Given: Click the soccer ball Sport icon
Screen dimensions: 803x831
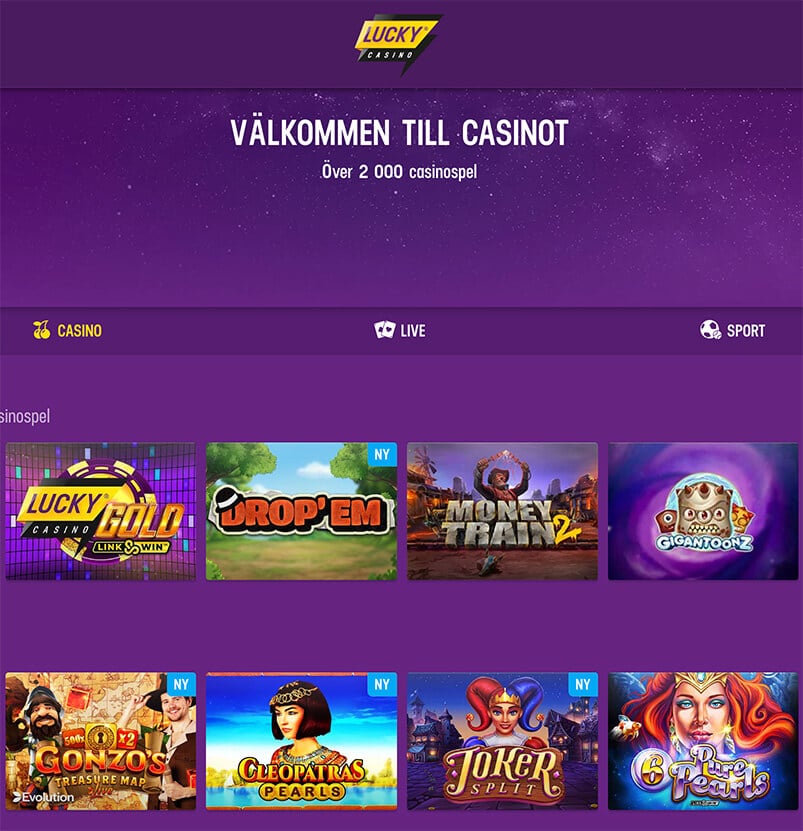Looking at the screenshot, I should pos(710,330).
